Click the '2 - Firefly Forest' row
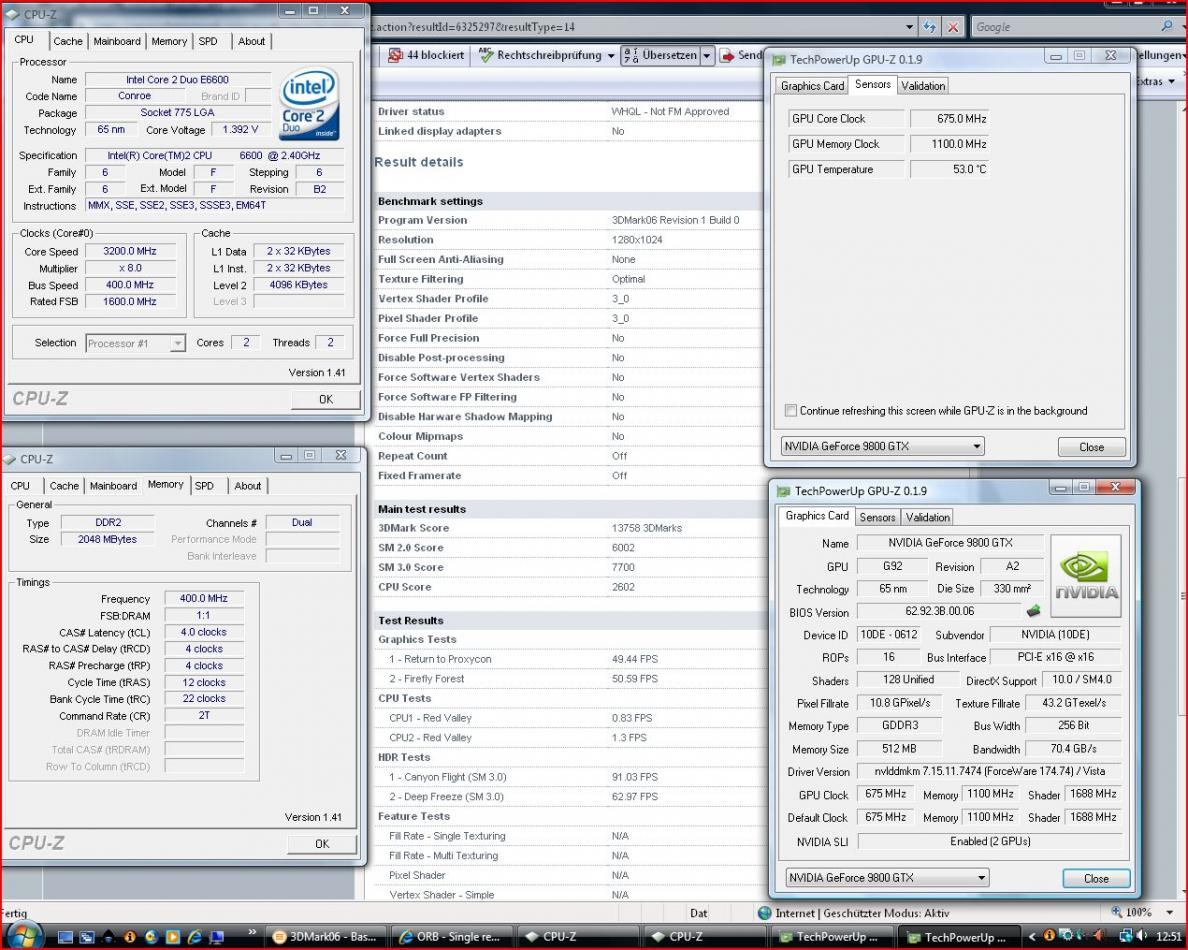The image size is (1188, 950). (568, 679)
